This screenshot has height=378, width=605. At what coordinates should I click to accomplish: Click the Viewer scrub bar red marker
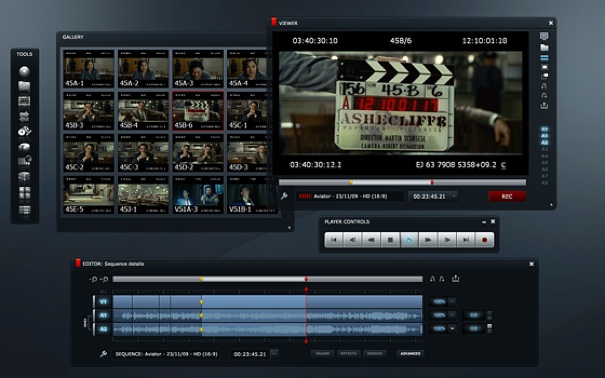click(432, 182)
